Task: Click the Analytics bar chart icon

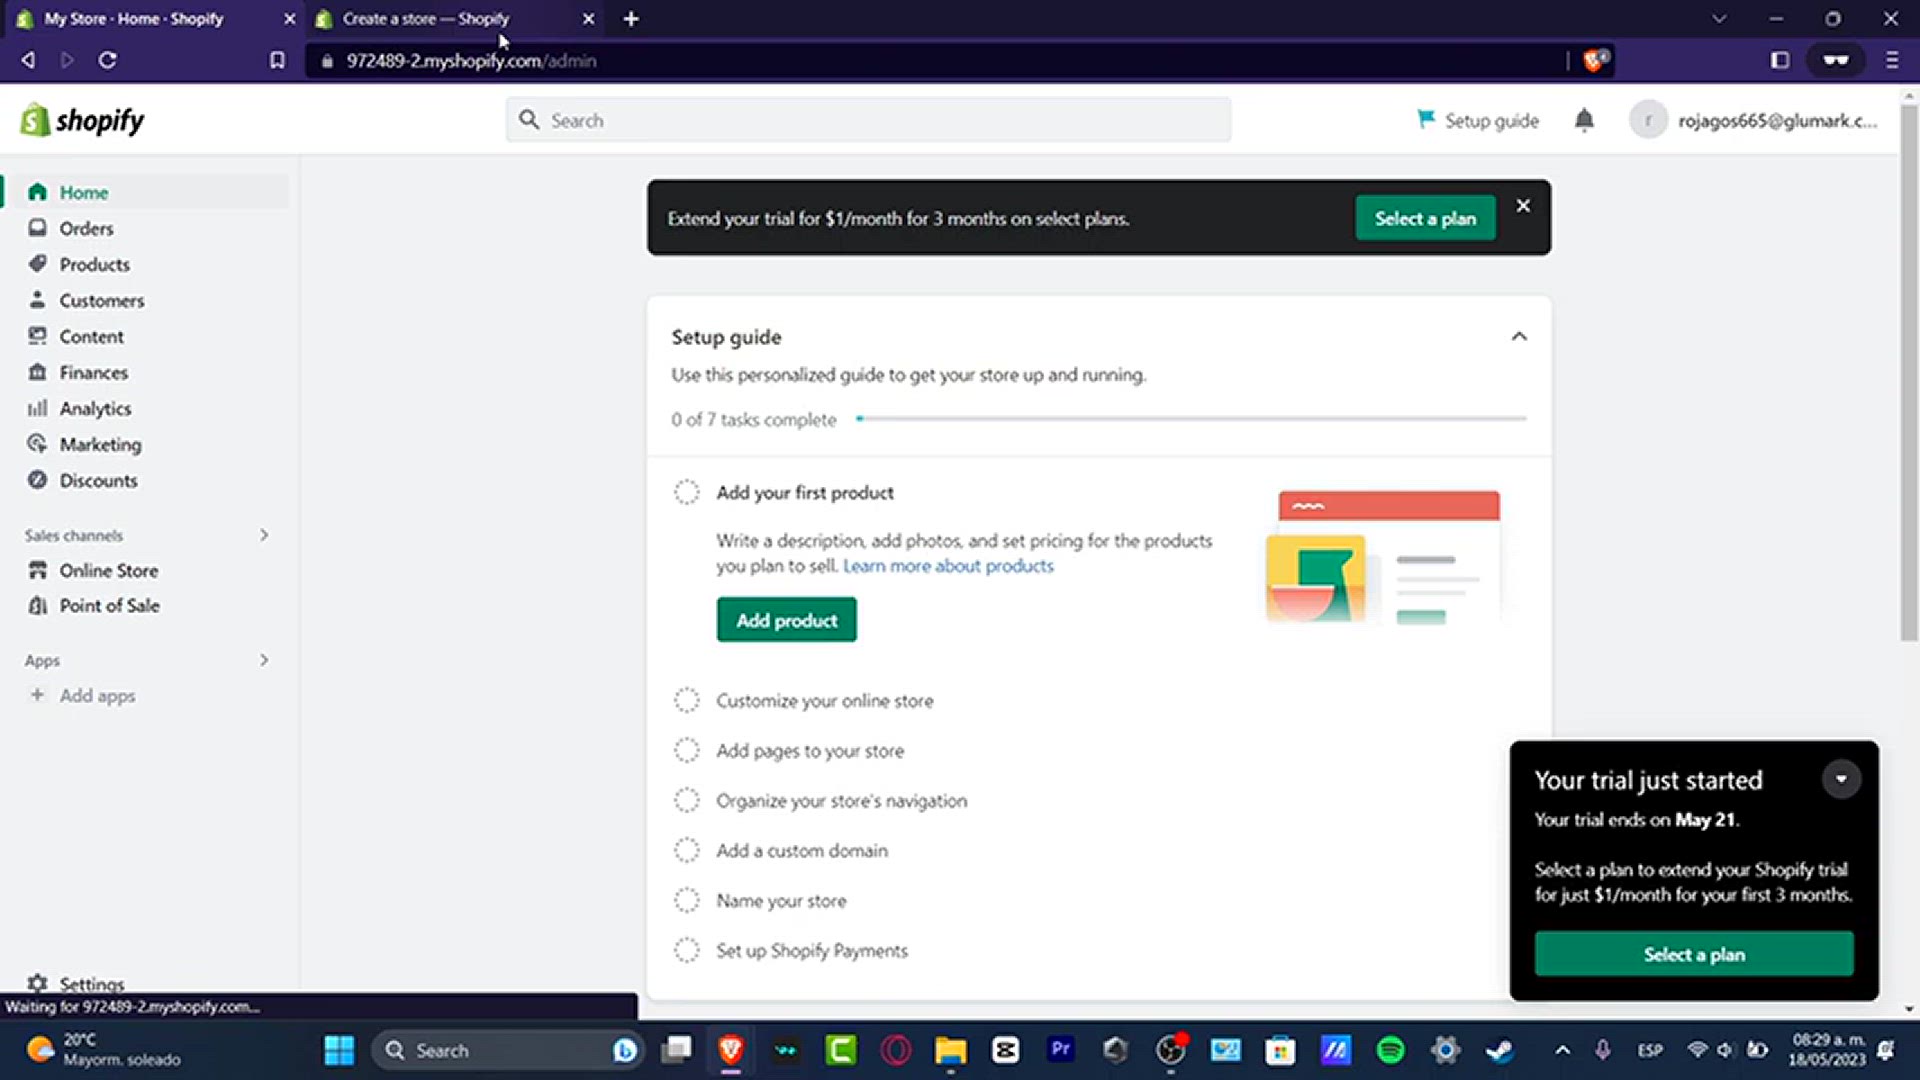Action: click(x=37, y=408)
